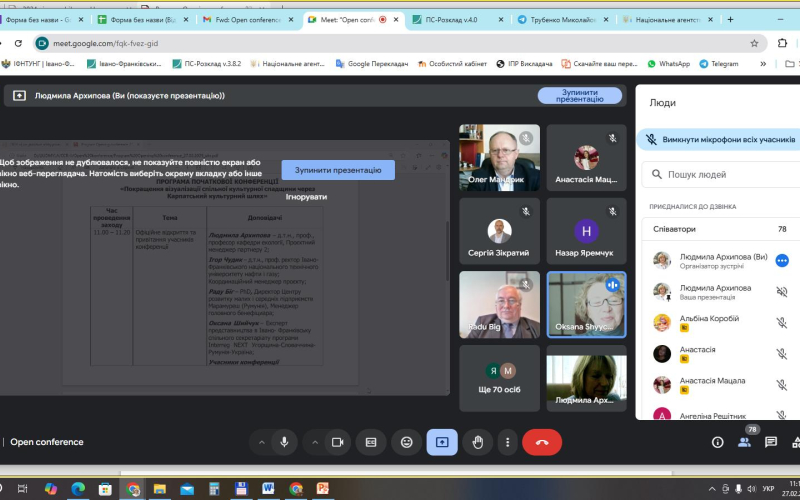Click 'Ігнорувати' link in overlay
This screenshot has width=800, height=500.
pos(306,196)
